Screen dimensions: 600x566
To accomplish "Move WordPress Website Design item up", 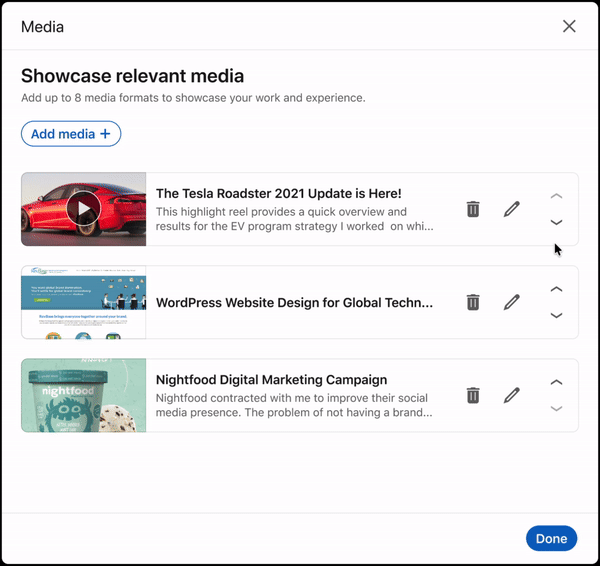I will pyautogui.click(x=556, y=289).
